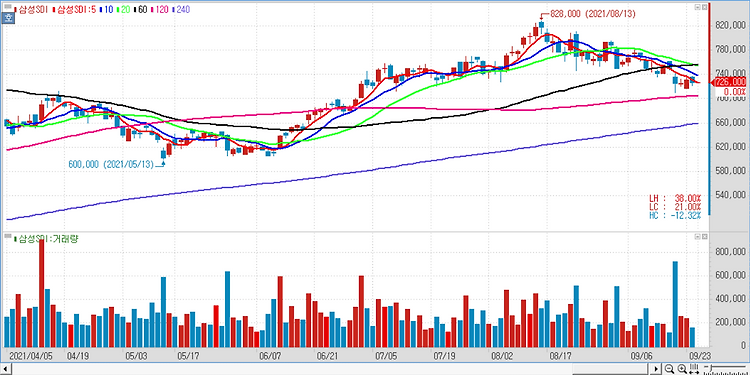The width and height of the screenshot is (750, 375).
Task: Click the 780,000 price axis label
Action: (x=731, y=50)
